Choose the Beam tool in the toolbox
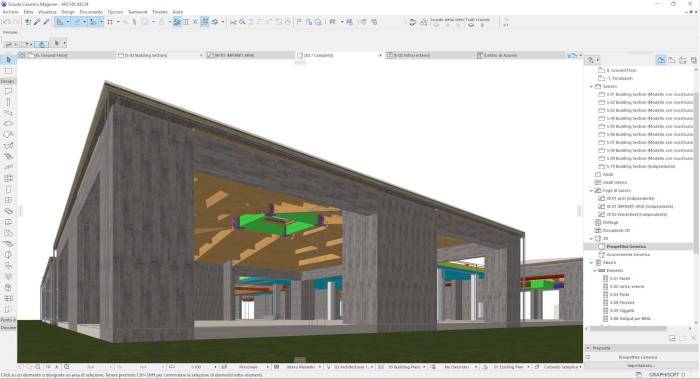The image size is (700, 379). (x=8, y=113)
